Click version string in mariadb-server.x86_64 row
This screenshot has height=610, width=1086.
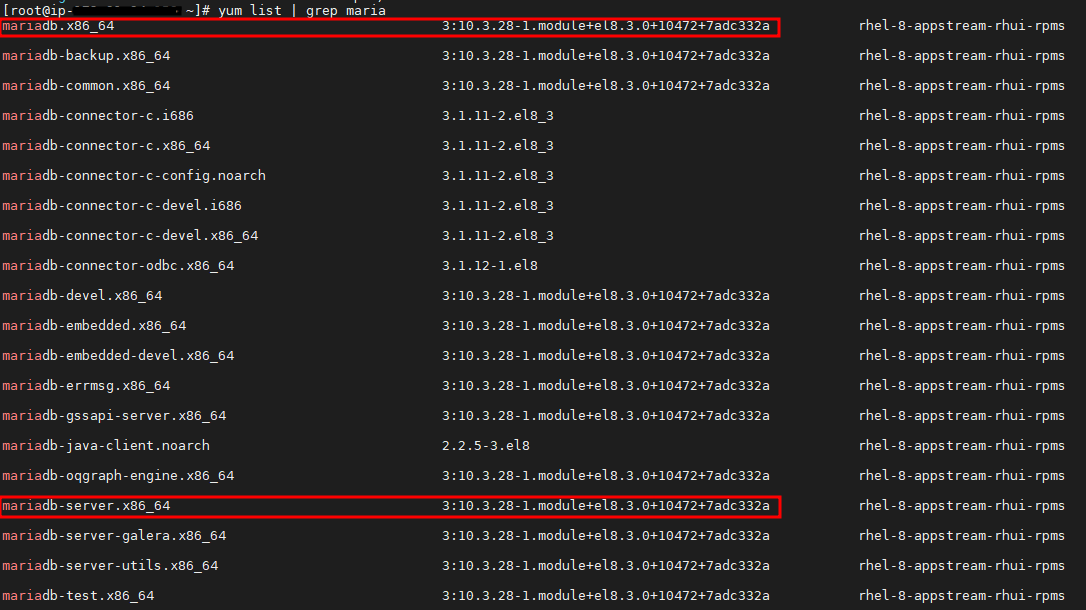(x=606, y=506)
